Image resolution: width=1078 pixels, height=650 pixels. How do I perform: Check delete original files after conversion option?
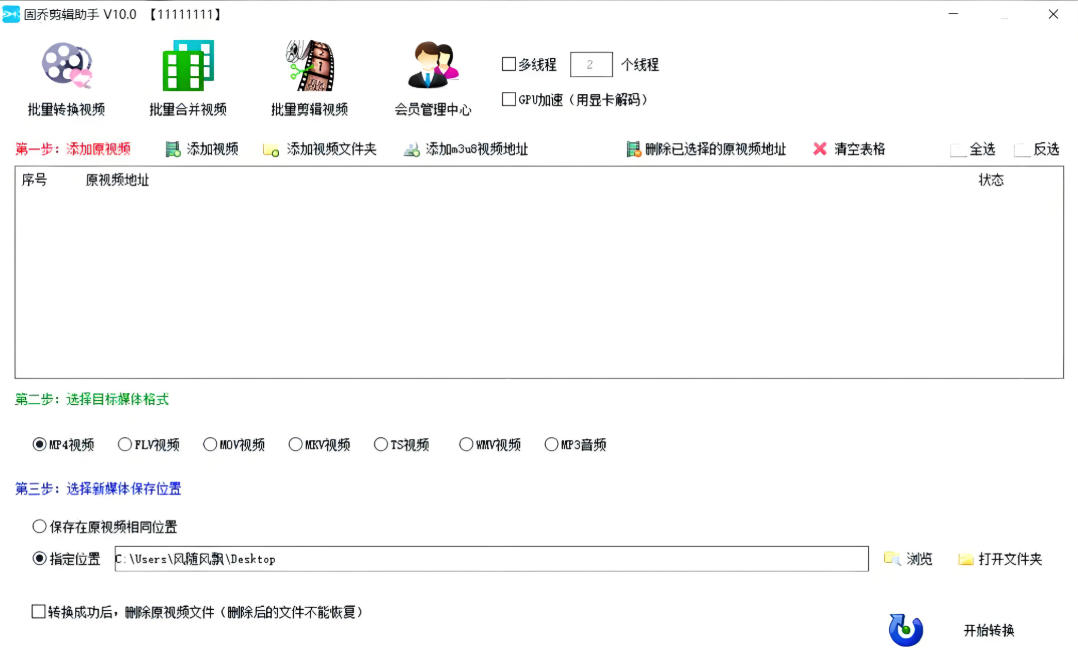[38, 611]
